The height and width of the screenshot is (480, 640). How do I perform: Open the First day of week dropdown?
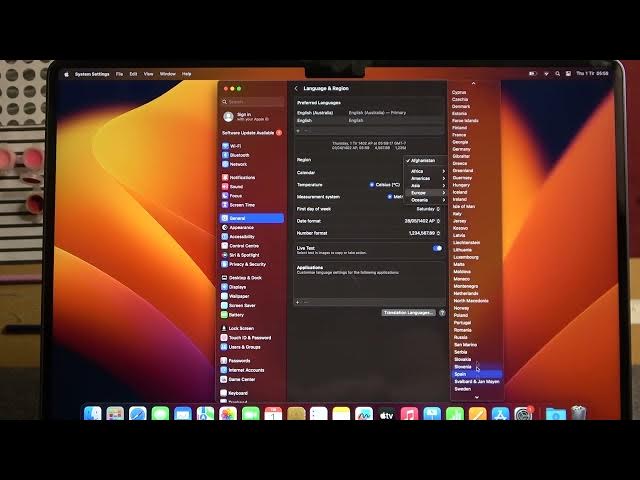pos(428,209)
